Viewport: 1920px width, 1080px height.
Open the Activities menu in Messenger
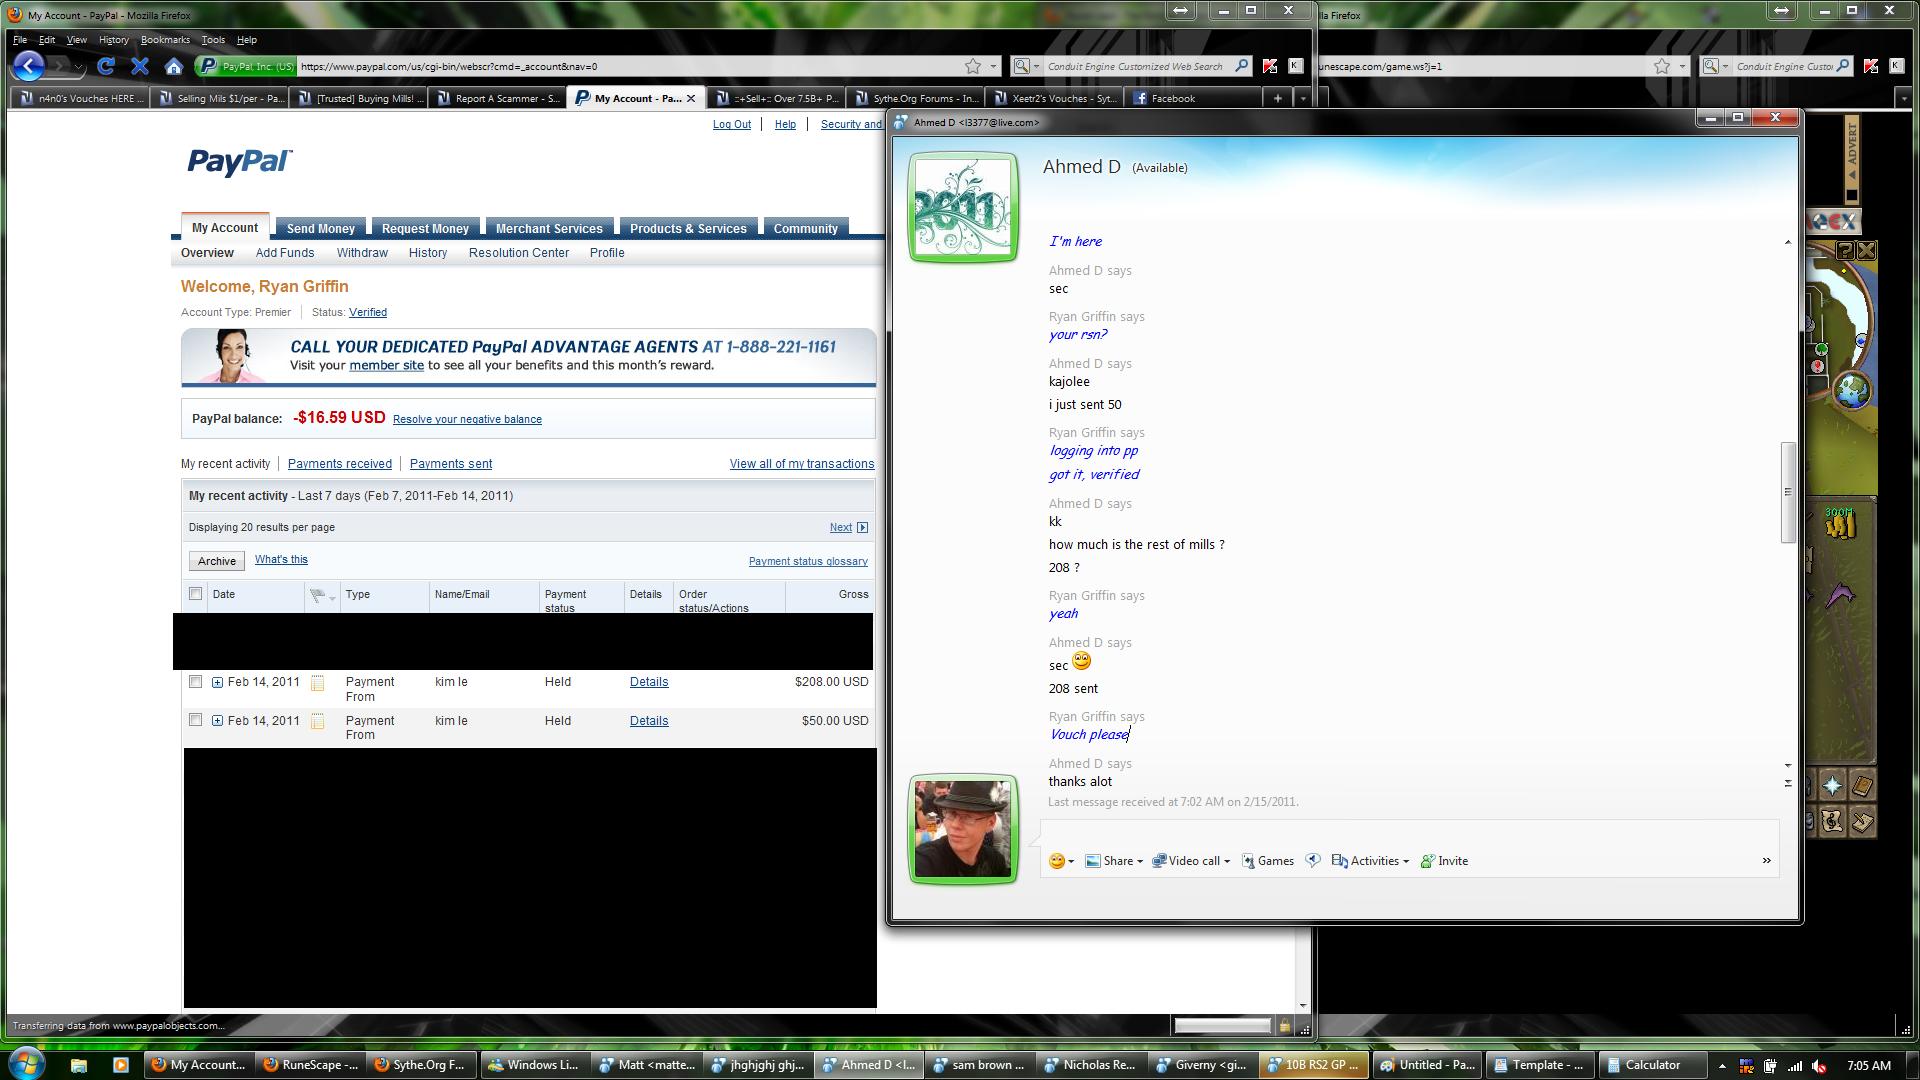(1369, 861)
